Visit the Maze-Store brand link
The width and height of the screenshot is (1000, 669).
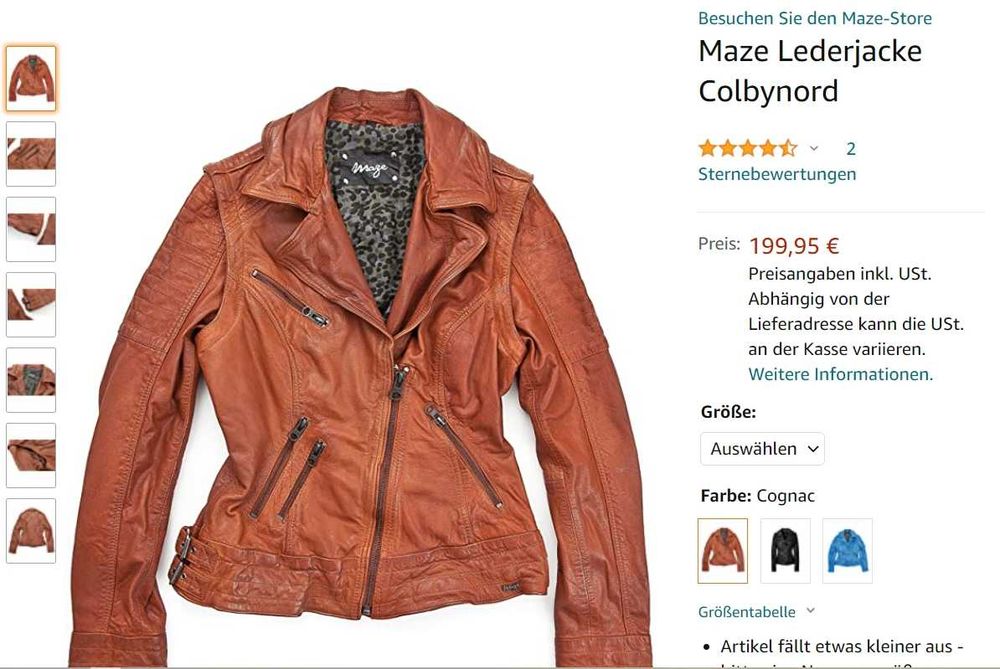click(x=814, y=18)
